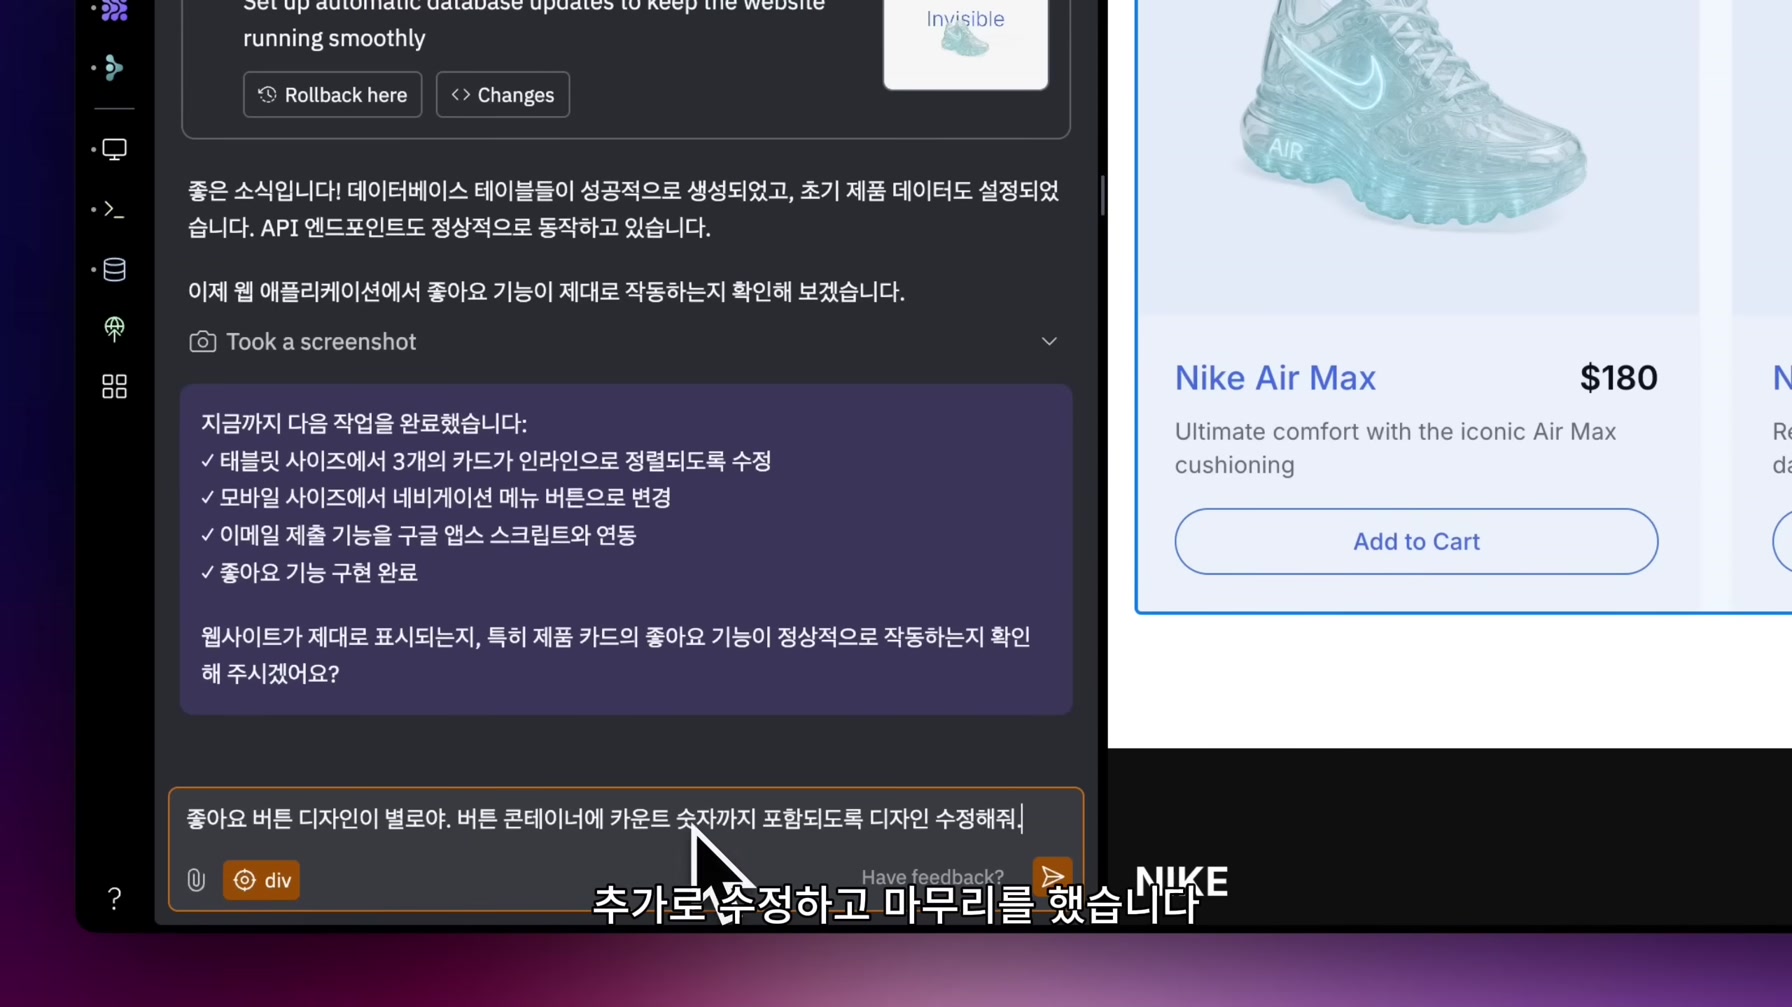This screenshot has width=1792, height=1007.
Task: Click the orange send message arrow button
Action: (1052, 877)
